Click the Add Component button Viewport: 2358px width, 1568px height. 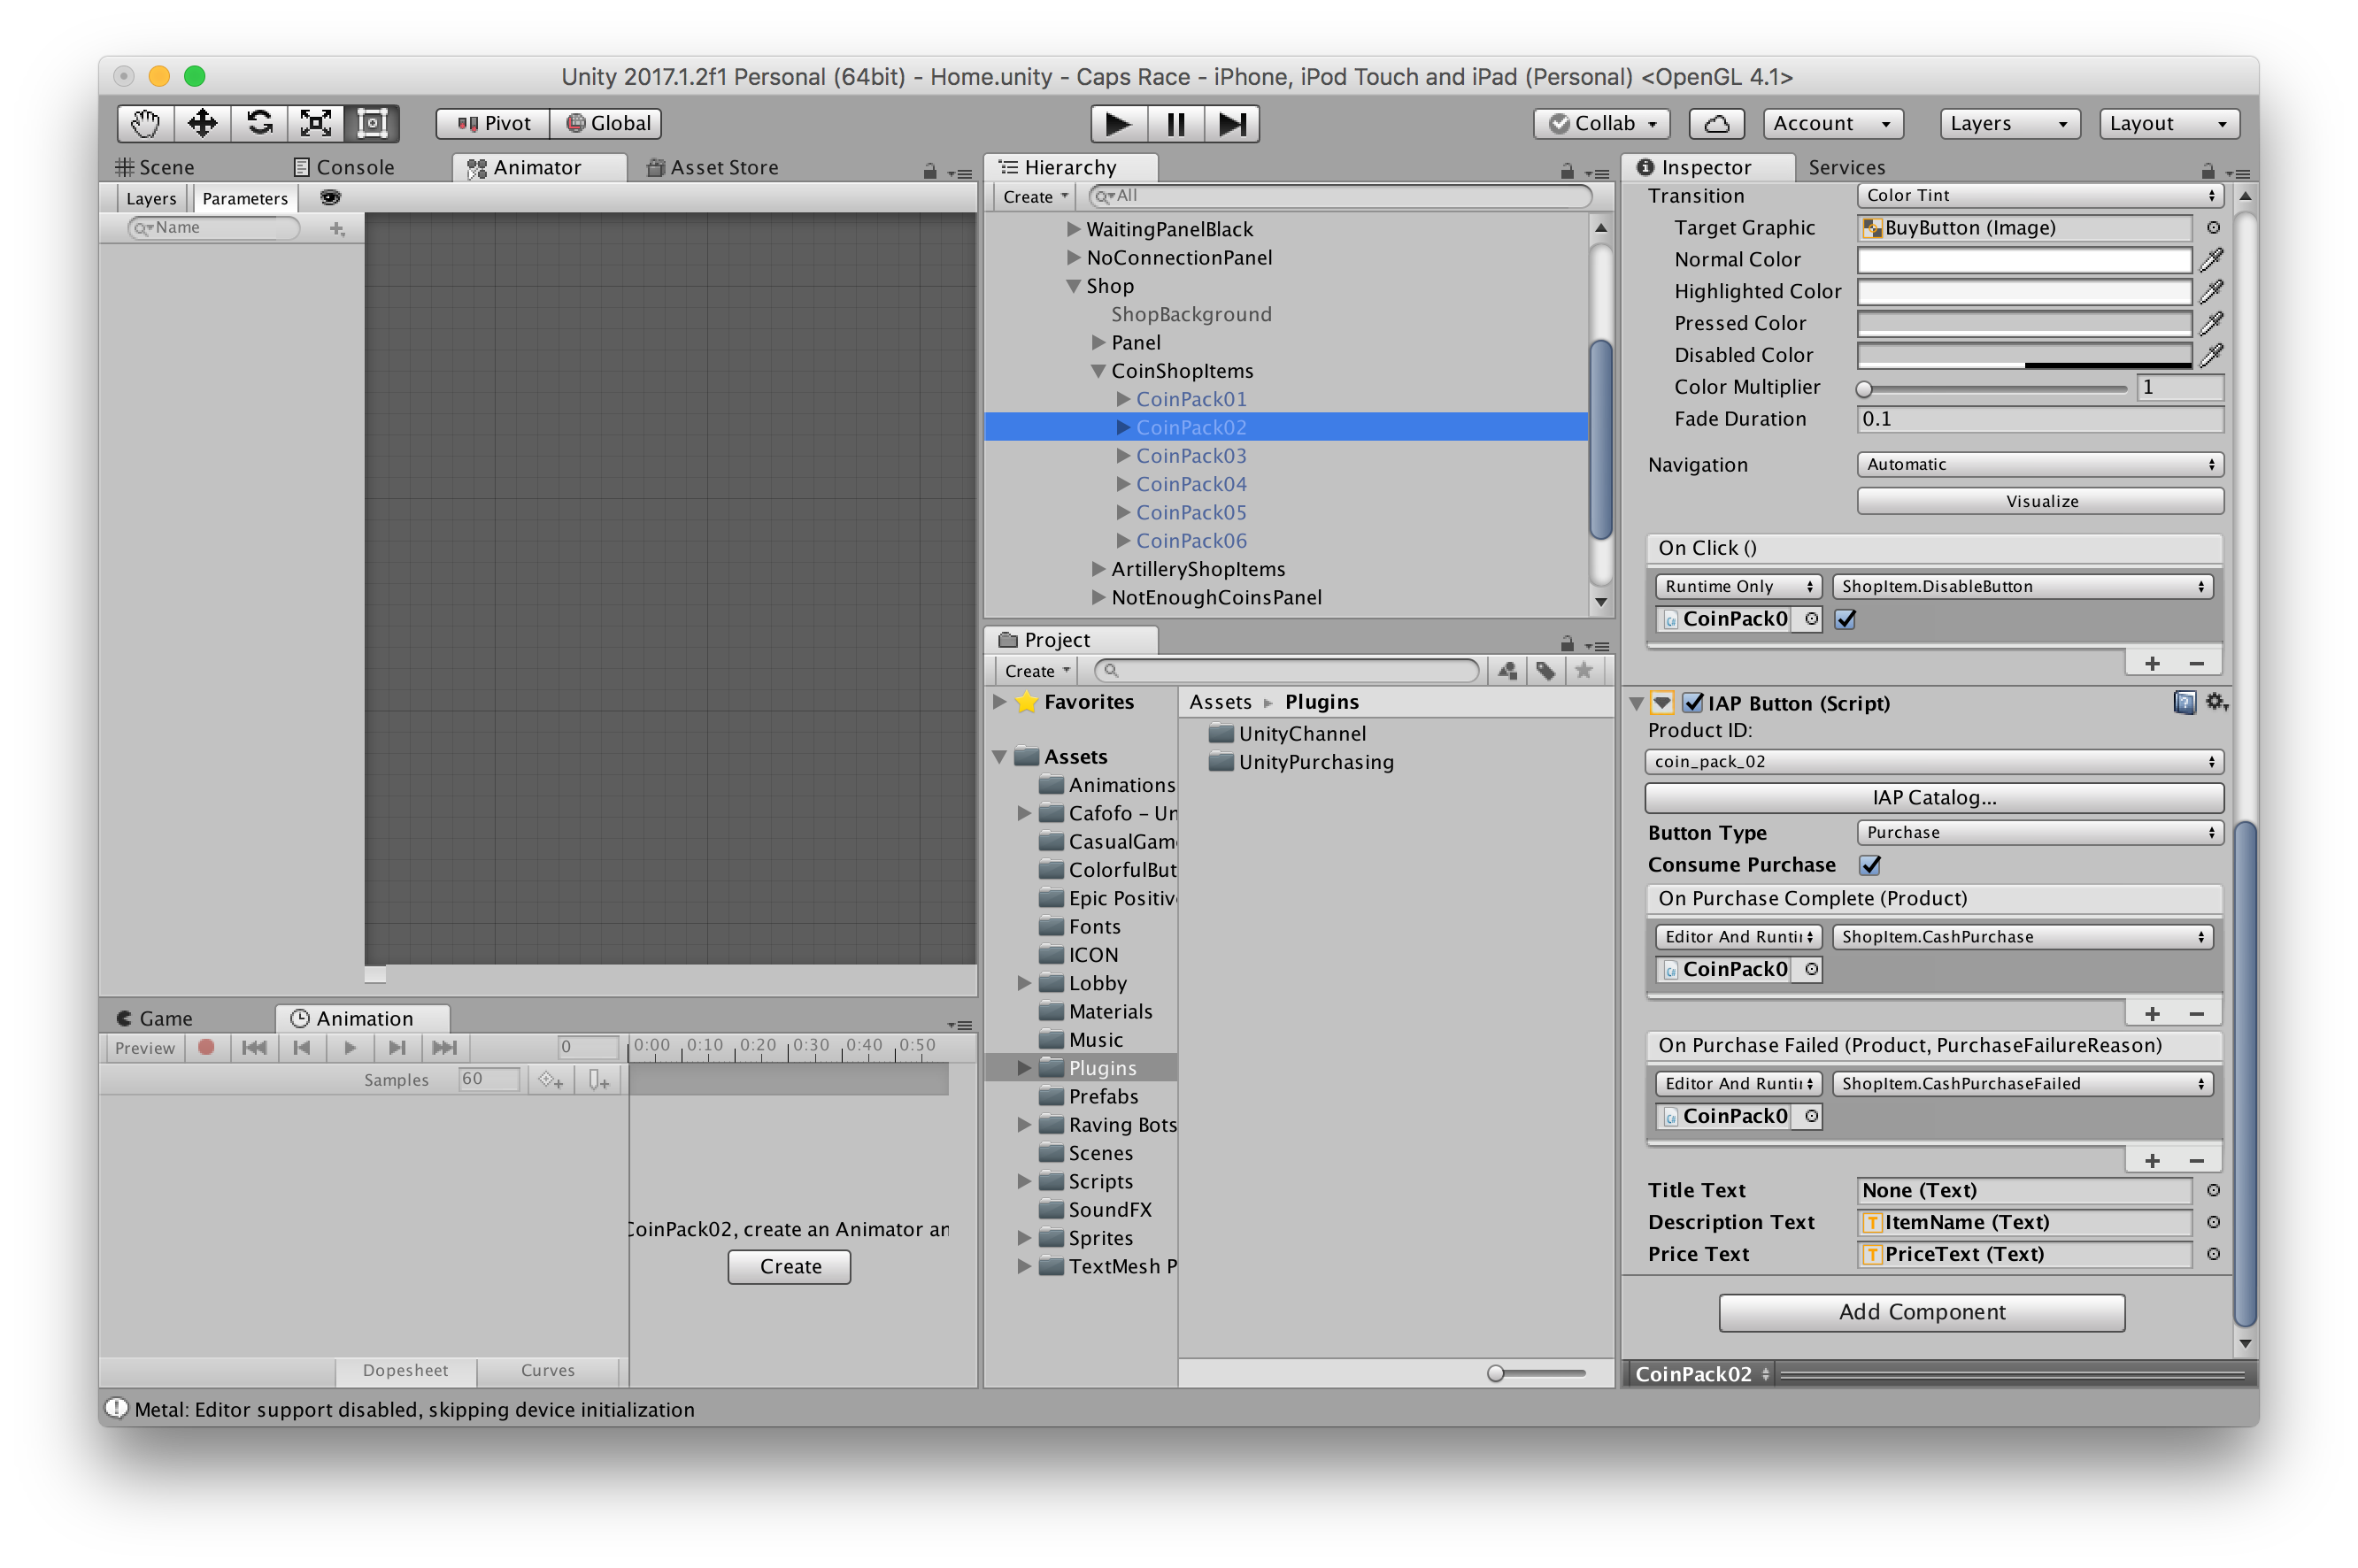coord(1921,1312)
